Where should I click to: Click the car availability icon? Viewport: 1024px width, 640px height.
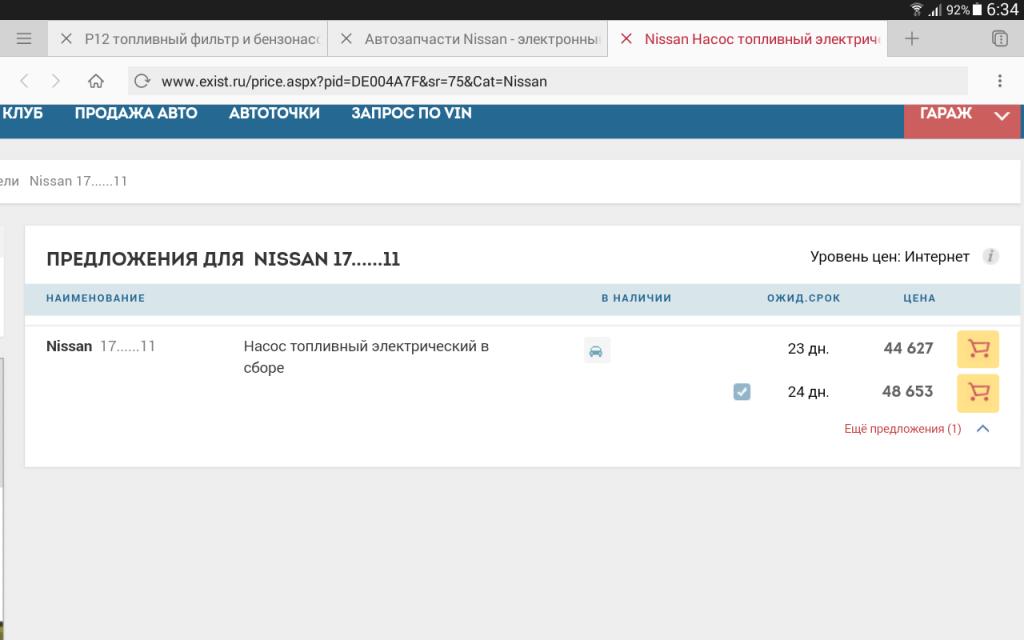[596, 351]
